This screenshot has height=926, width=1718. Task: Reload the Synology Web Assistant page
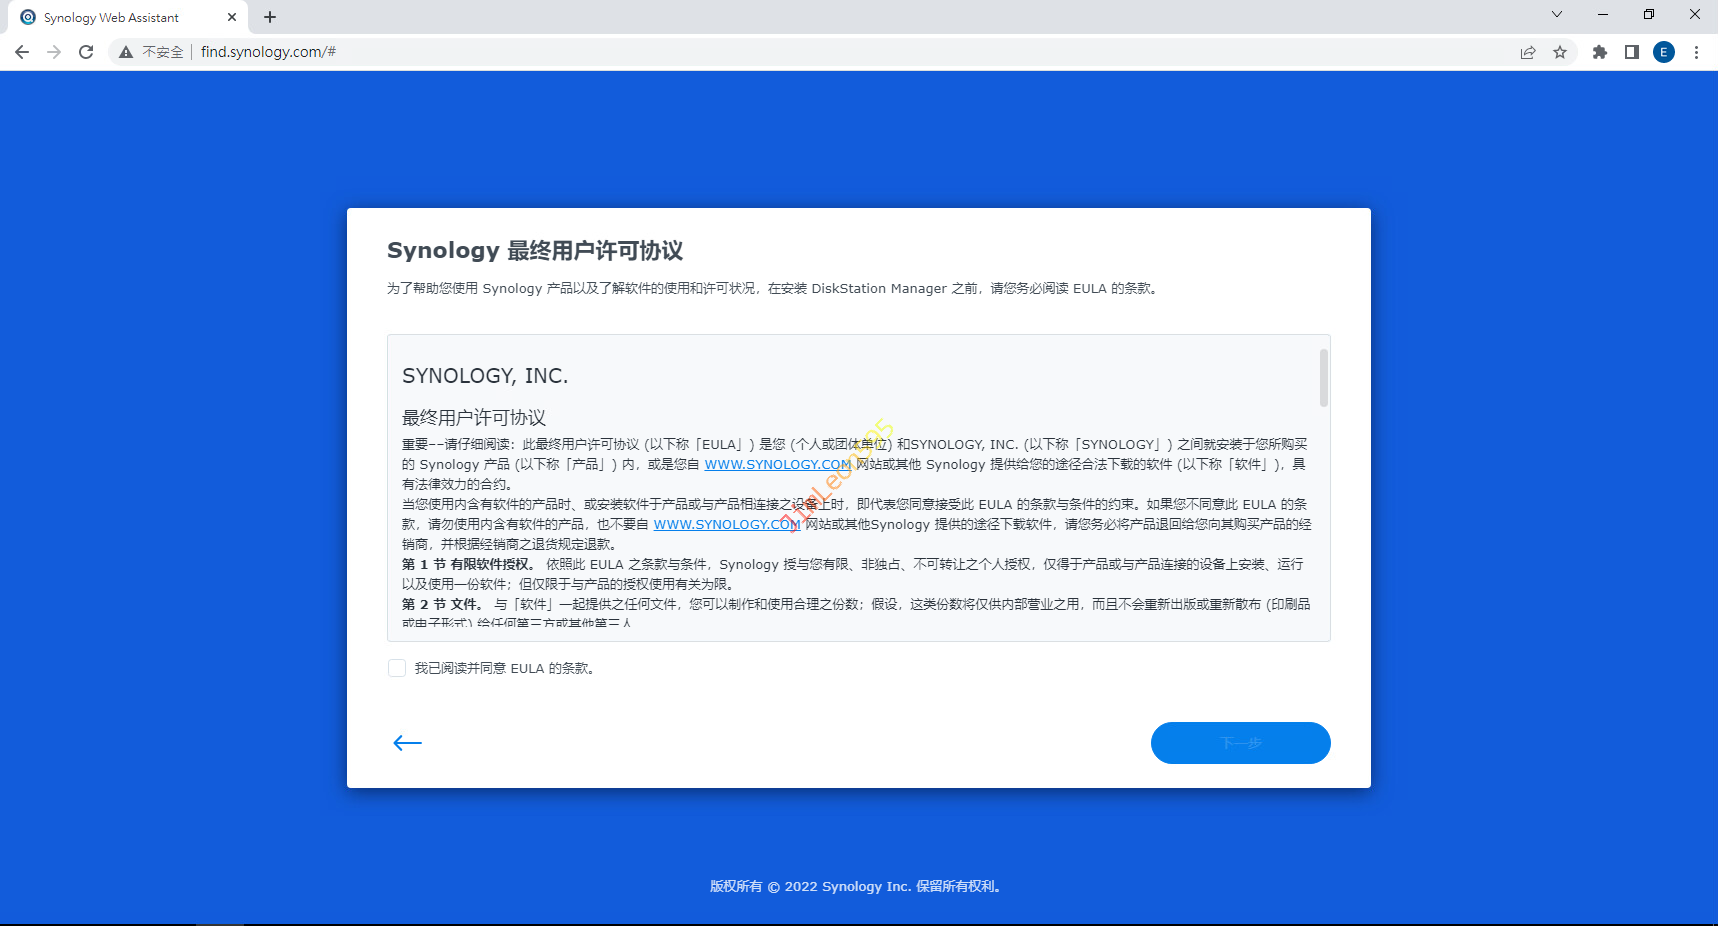point(86,52)
